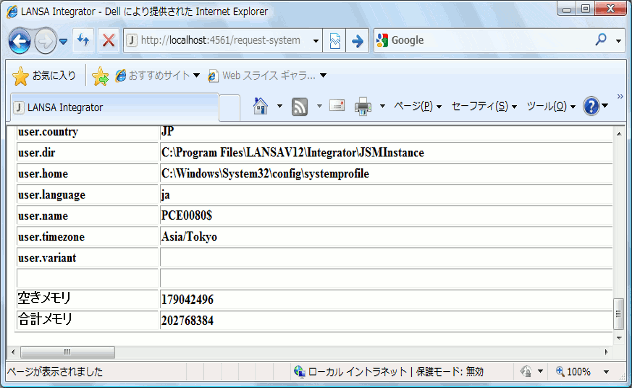
Task: Open the 100% zoom level control
Action: pos(573,371)
